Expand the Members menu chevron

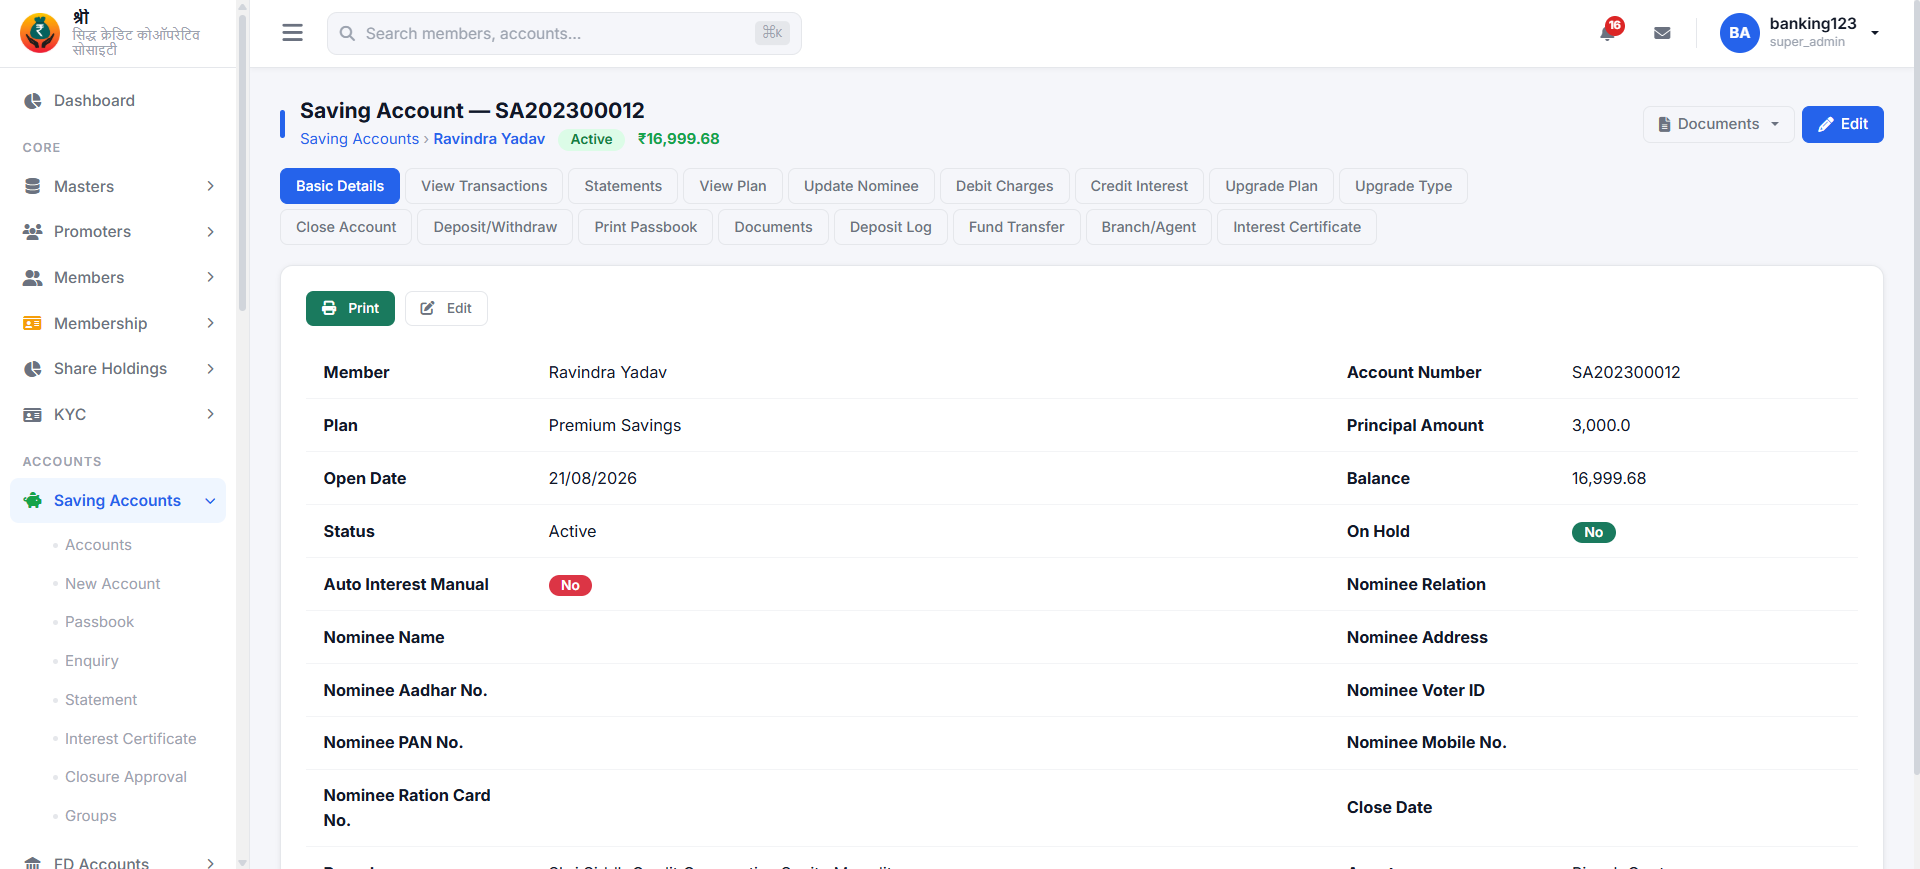click(210, 277)
